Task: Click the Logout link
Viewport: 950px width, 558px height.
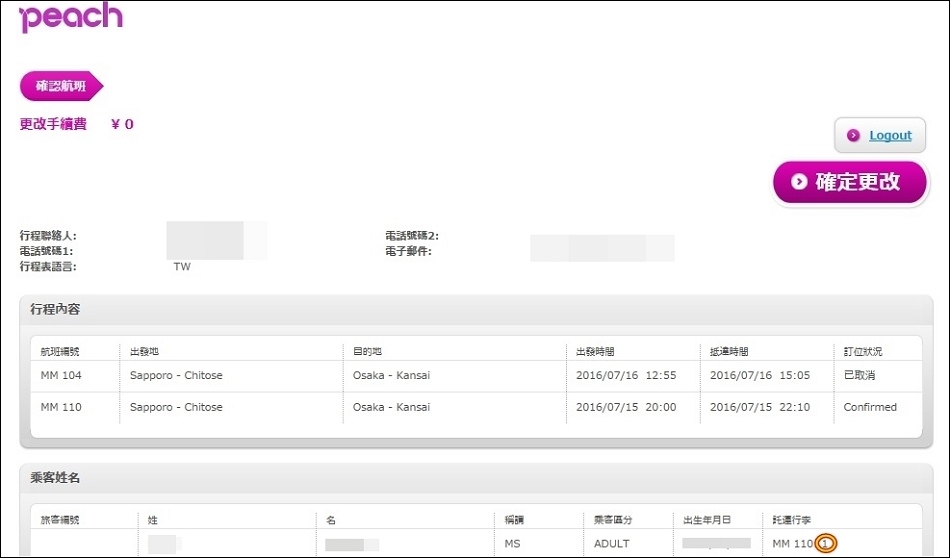Action: (x=890, y=135)
